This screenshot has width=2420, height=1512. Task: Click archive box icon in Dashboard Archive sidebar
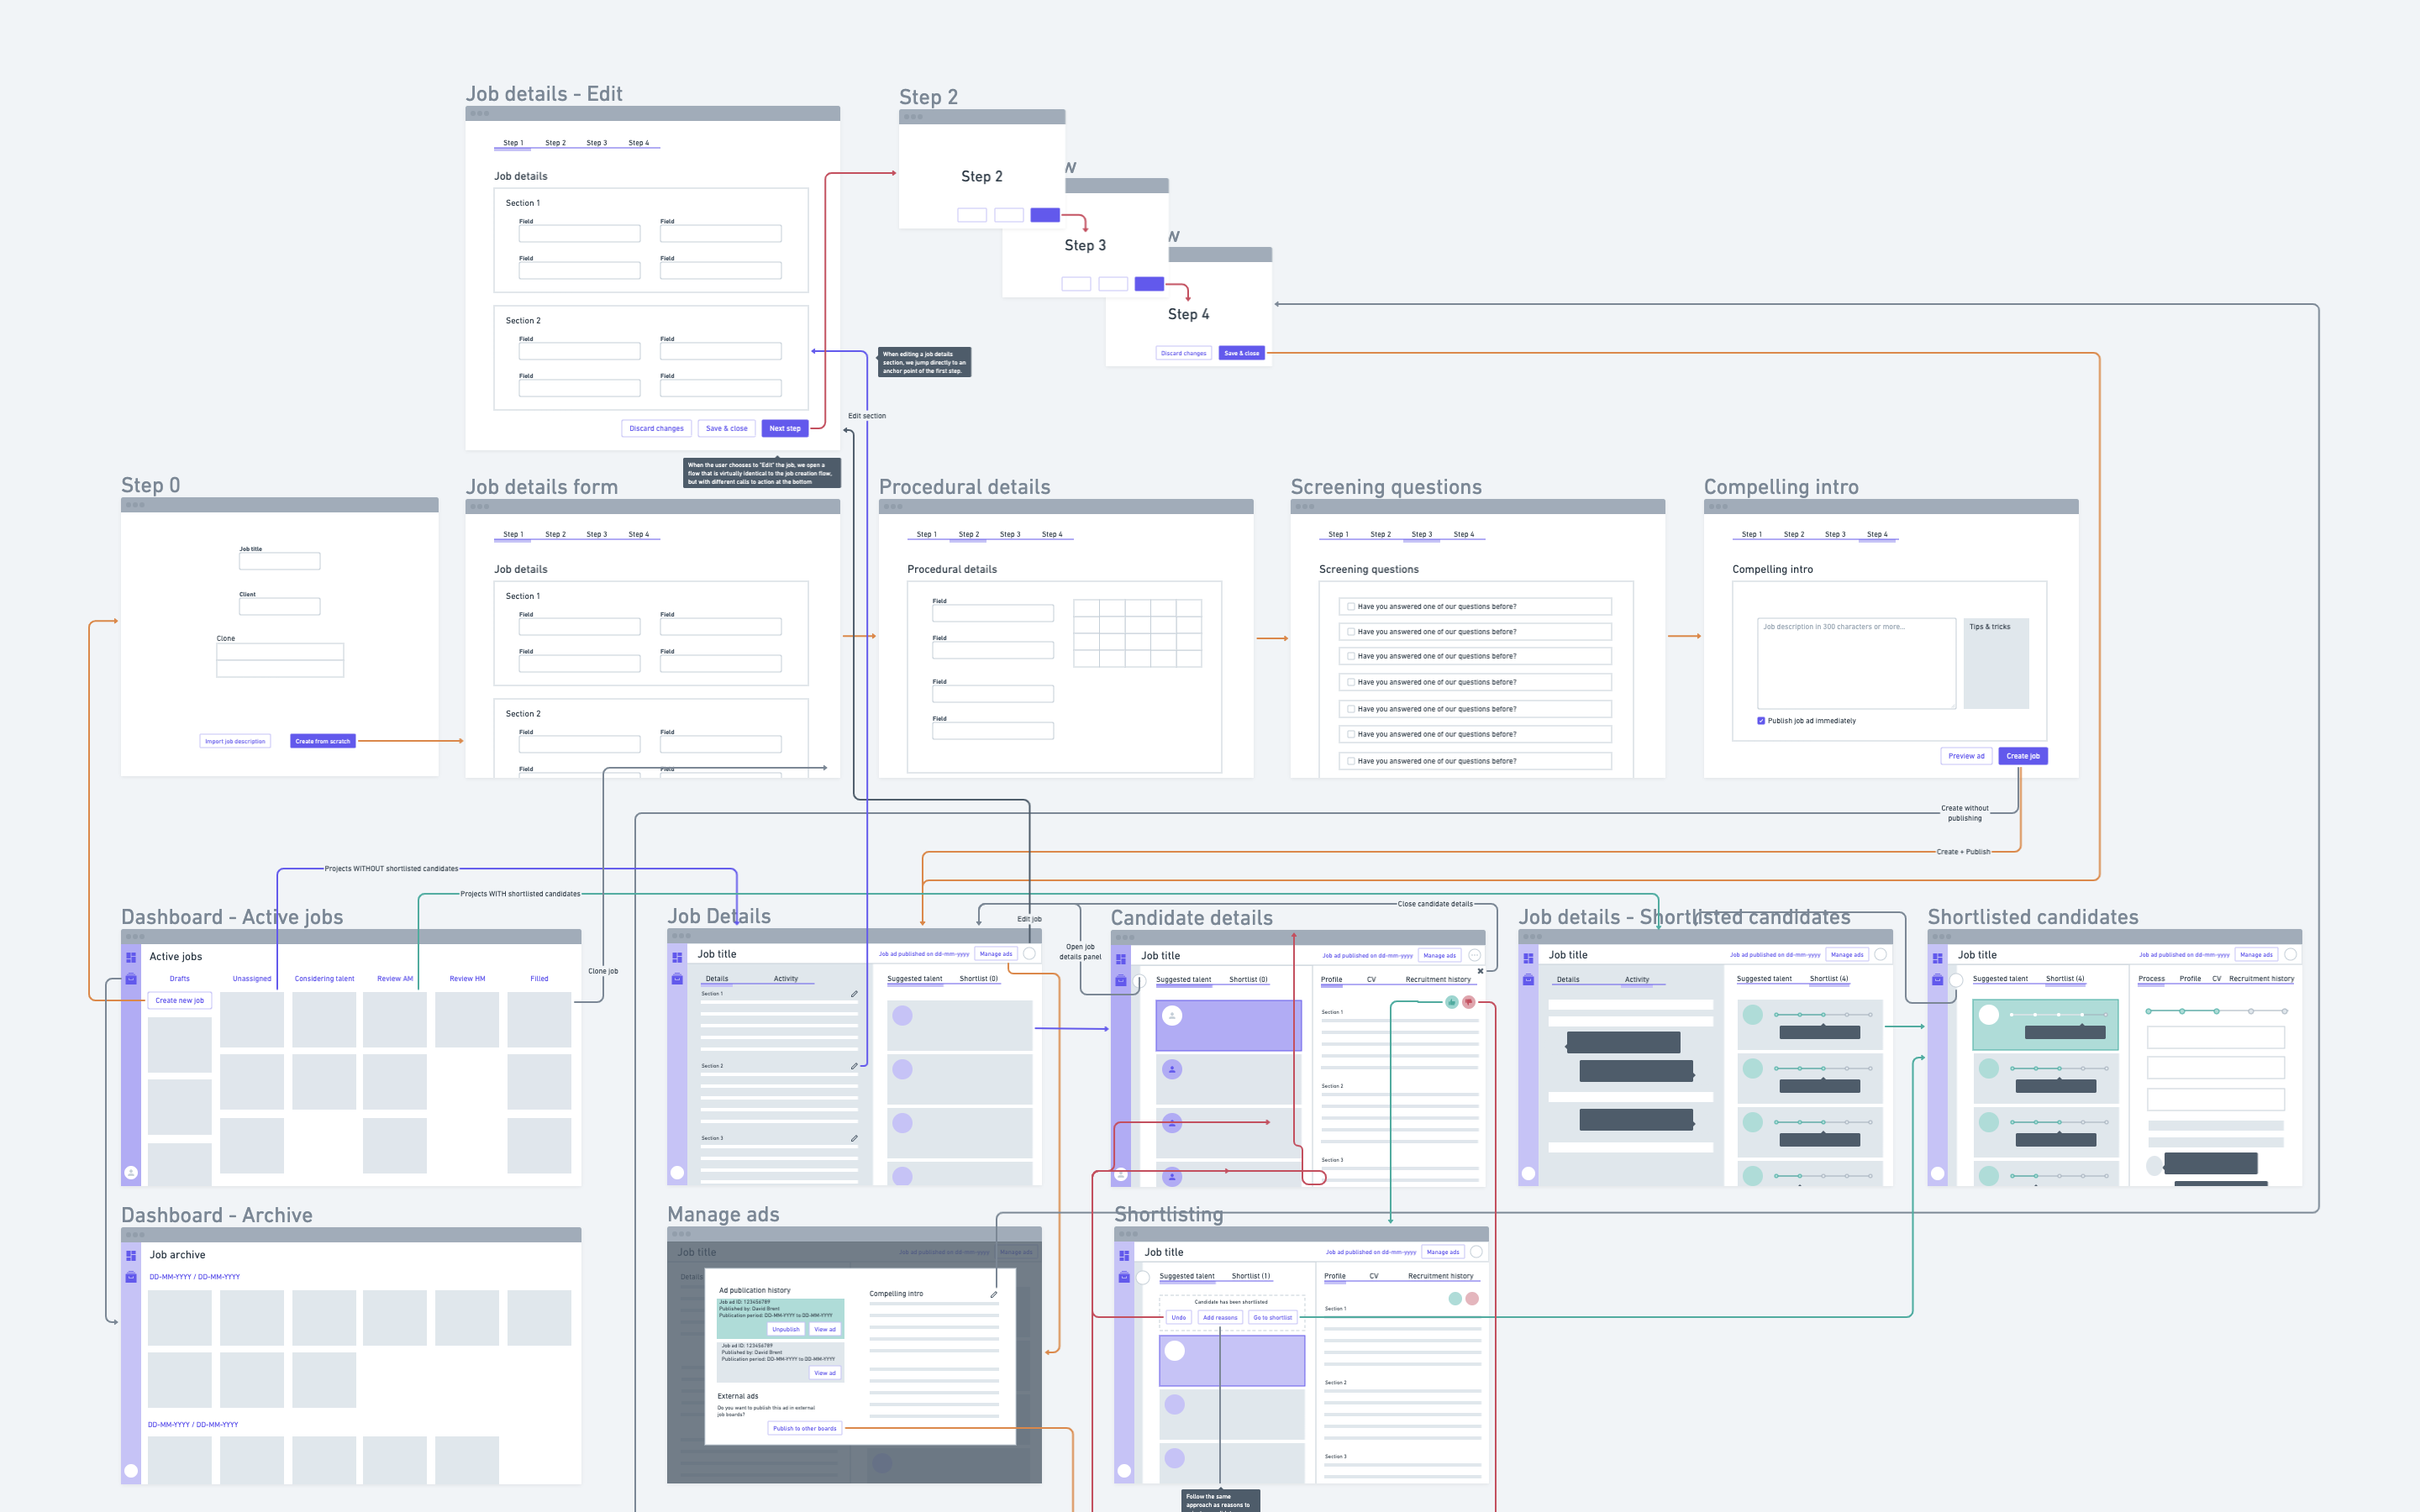131,1277
